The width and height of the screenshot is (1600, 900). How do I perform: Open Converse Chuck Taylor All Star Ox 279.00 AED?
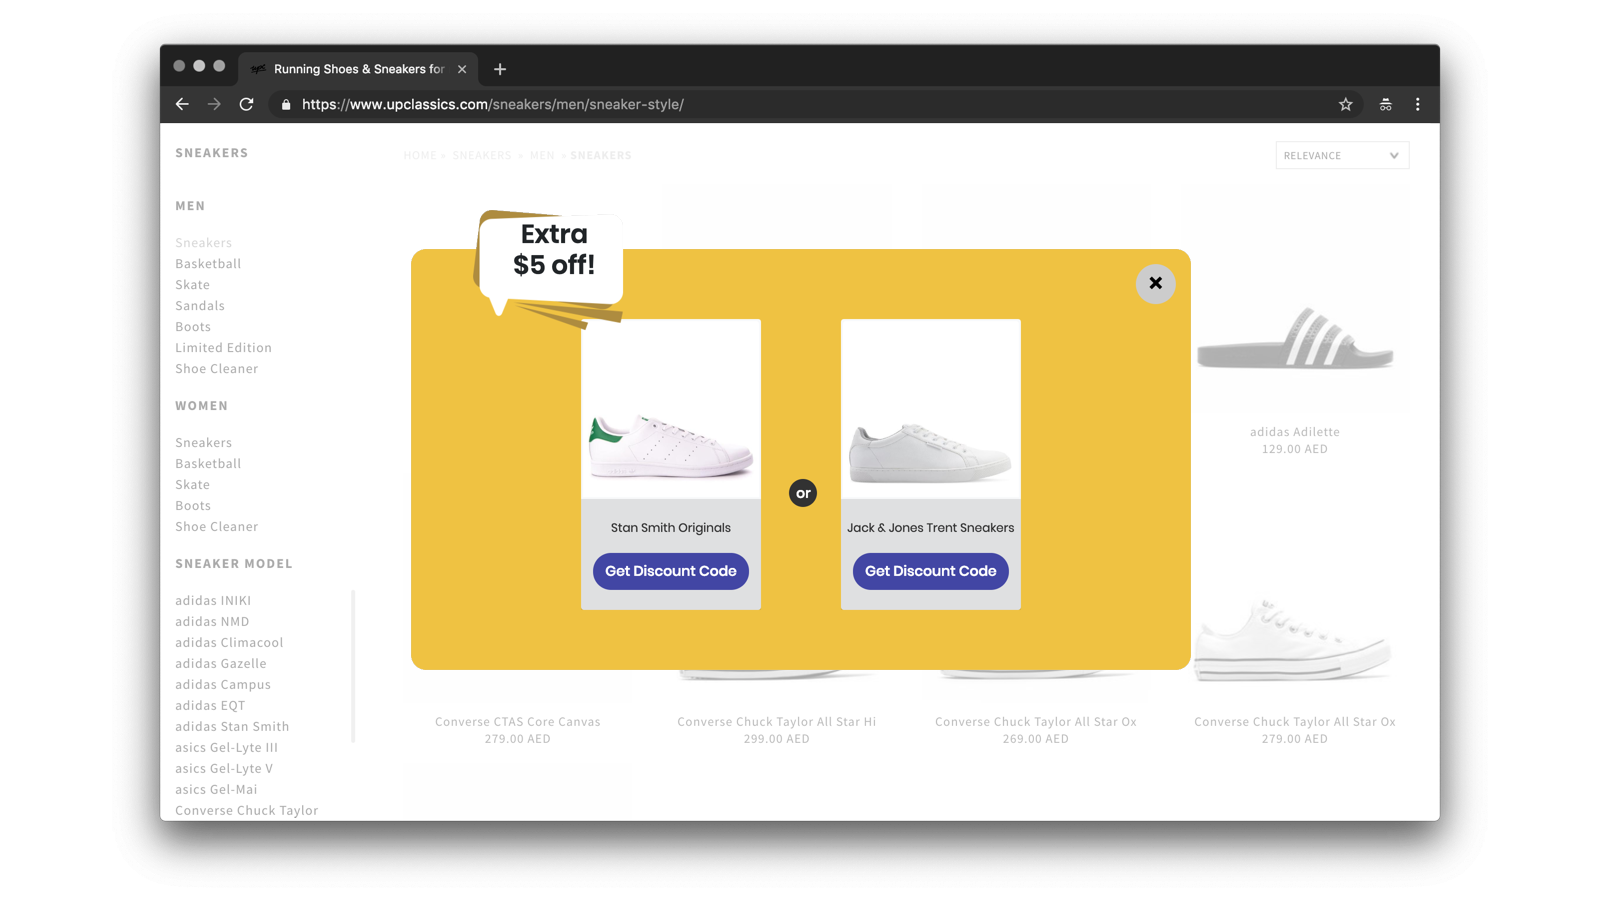coord(1294,722)
